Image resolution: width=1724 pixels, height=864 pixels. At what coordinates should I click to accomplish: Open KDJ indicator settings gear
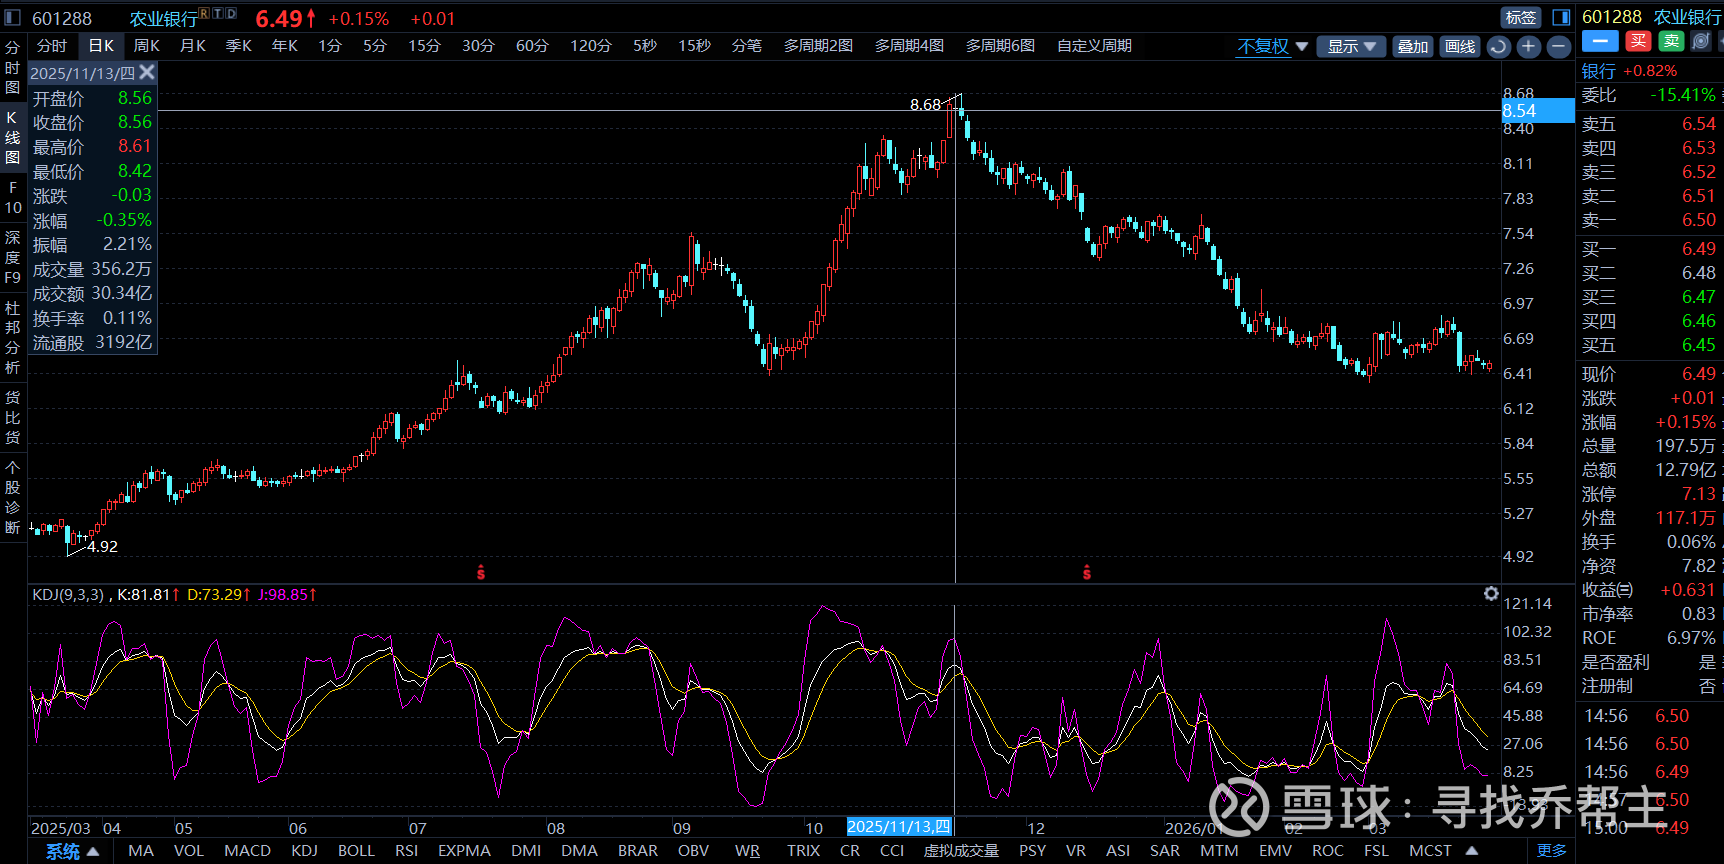[1491, 594]
